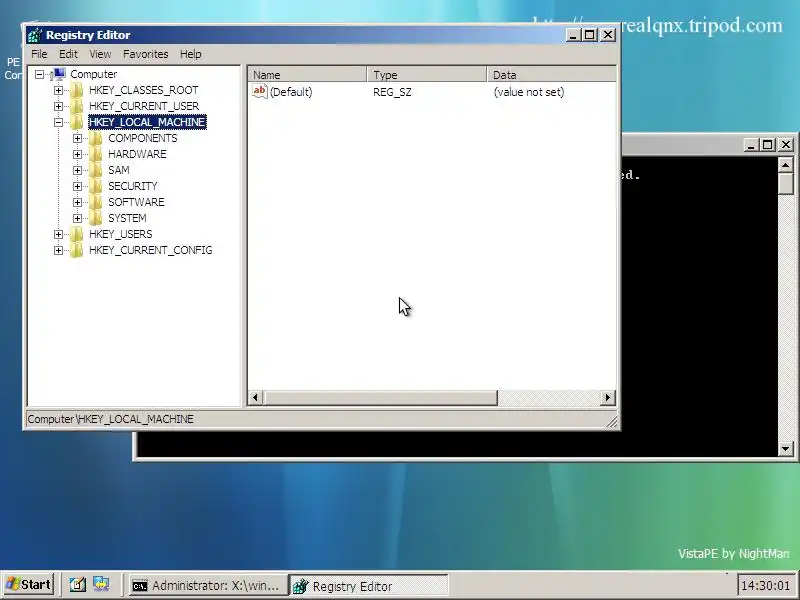Select the COMPONENTS key label
Viewport: 800px width, 600px height.
[143, 138]
